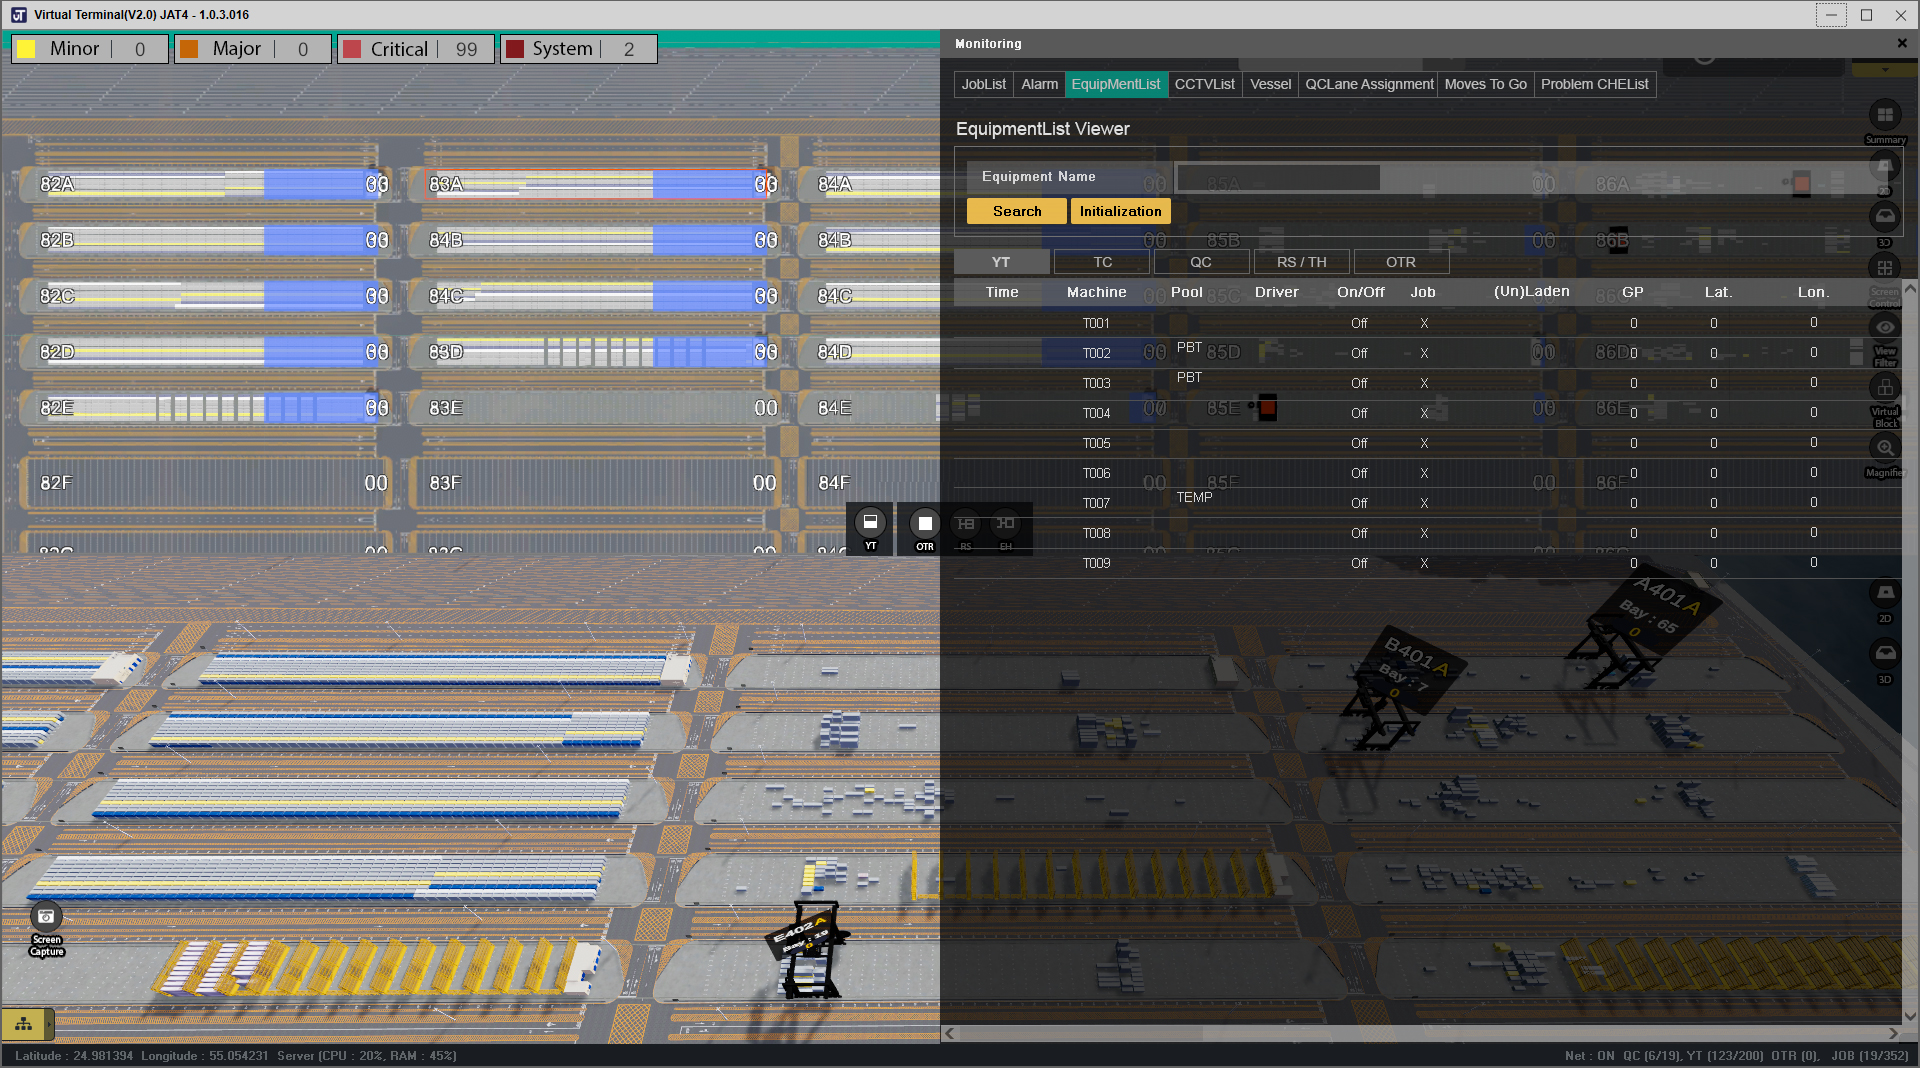This screenshot has width=1920, height=1068.
Task: Expand the yellow dropdown arrow above Summary
Action: pyautogui.click(x=1885, y=70)
